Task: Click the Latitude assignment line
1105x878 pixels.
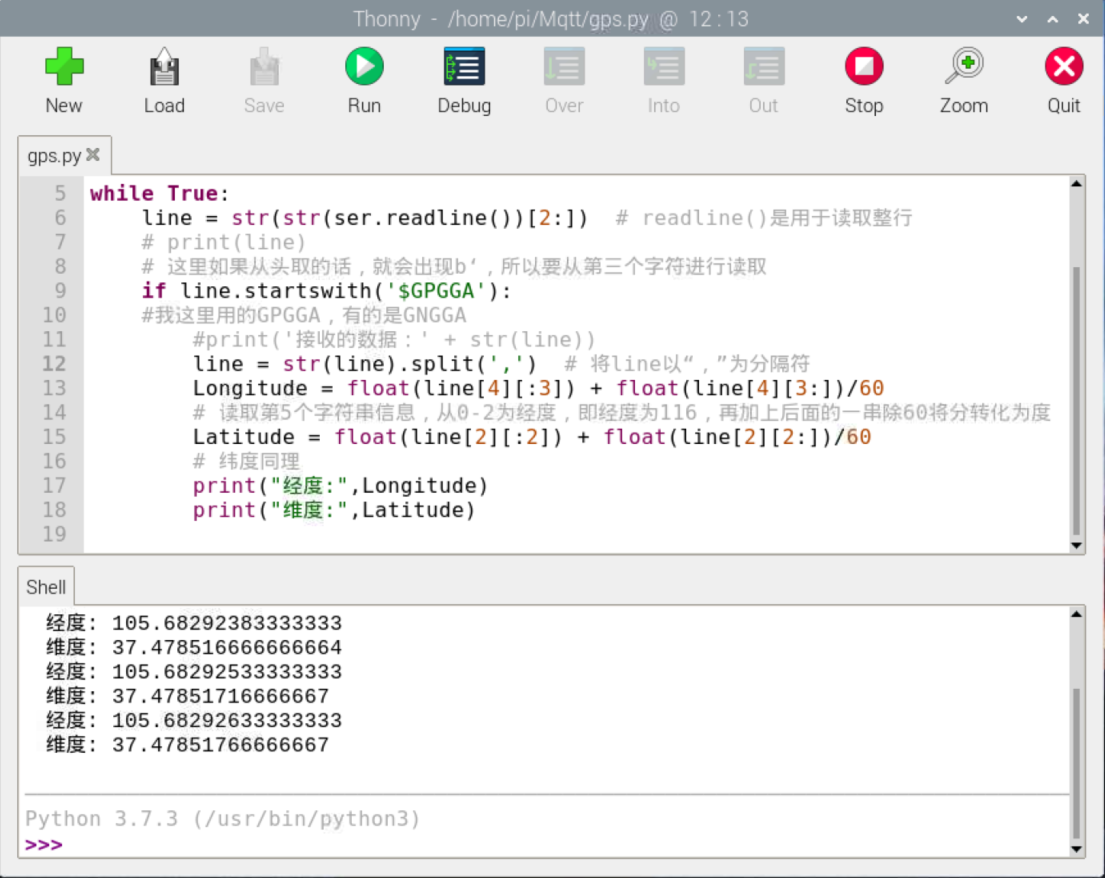Action: pos(532,437)
